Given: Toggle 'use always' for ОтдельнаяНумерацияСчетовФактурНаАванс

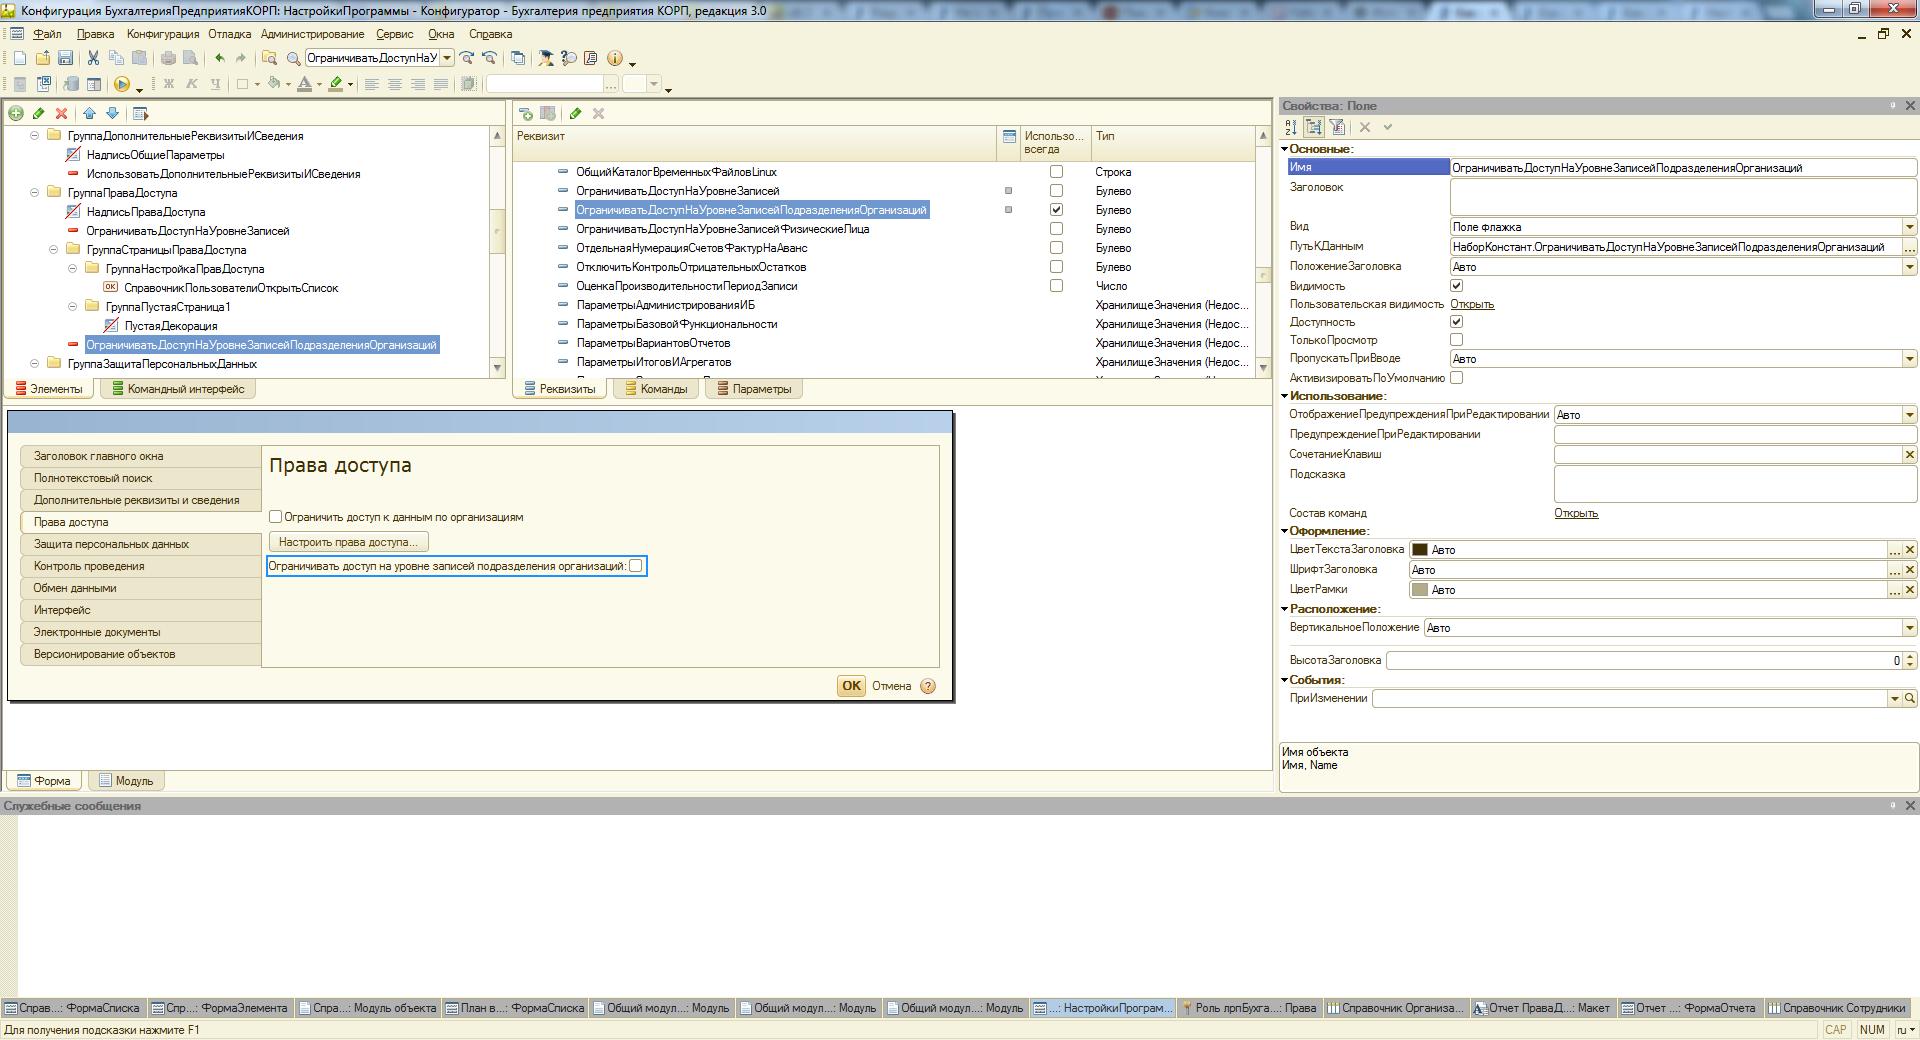Looking at the screenshot, I should coord(1056,248).
